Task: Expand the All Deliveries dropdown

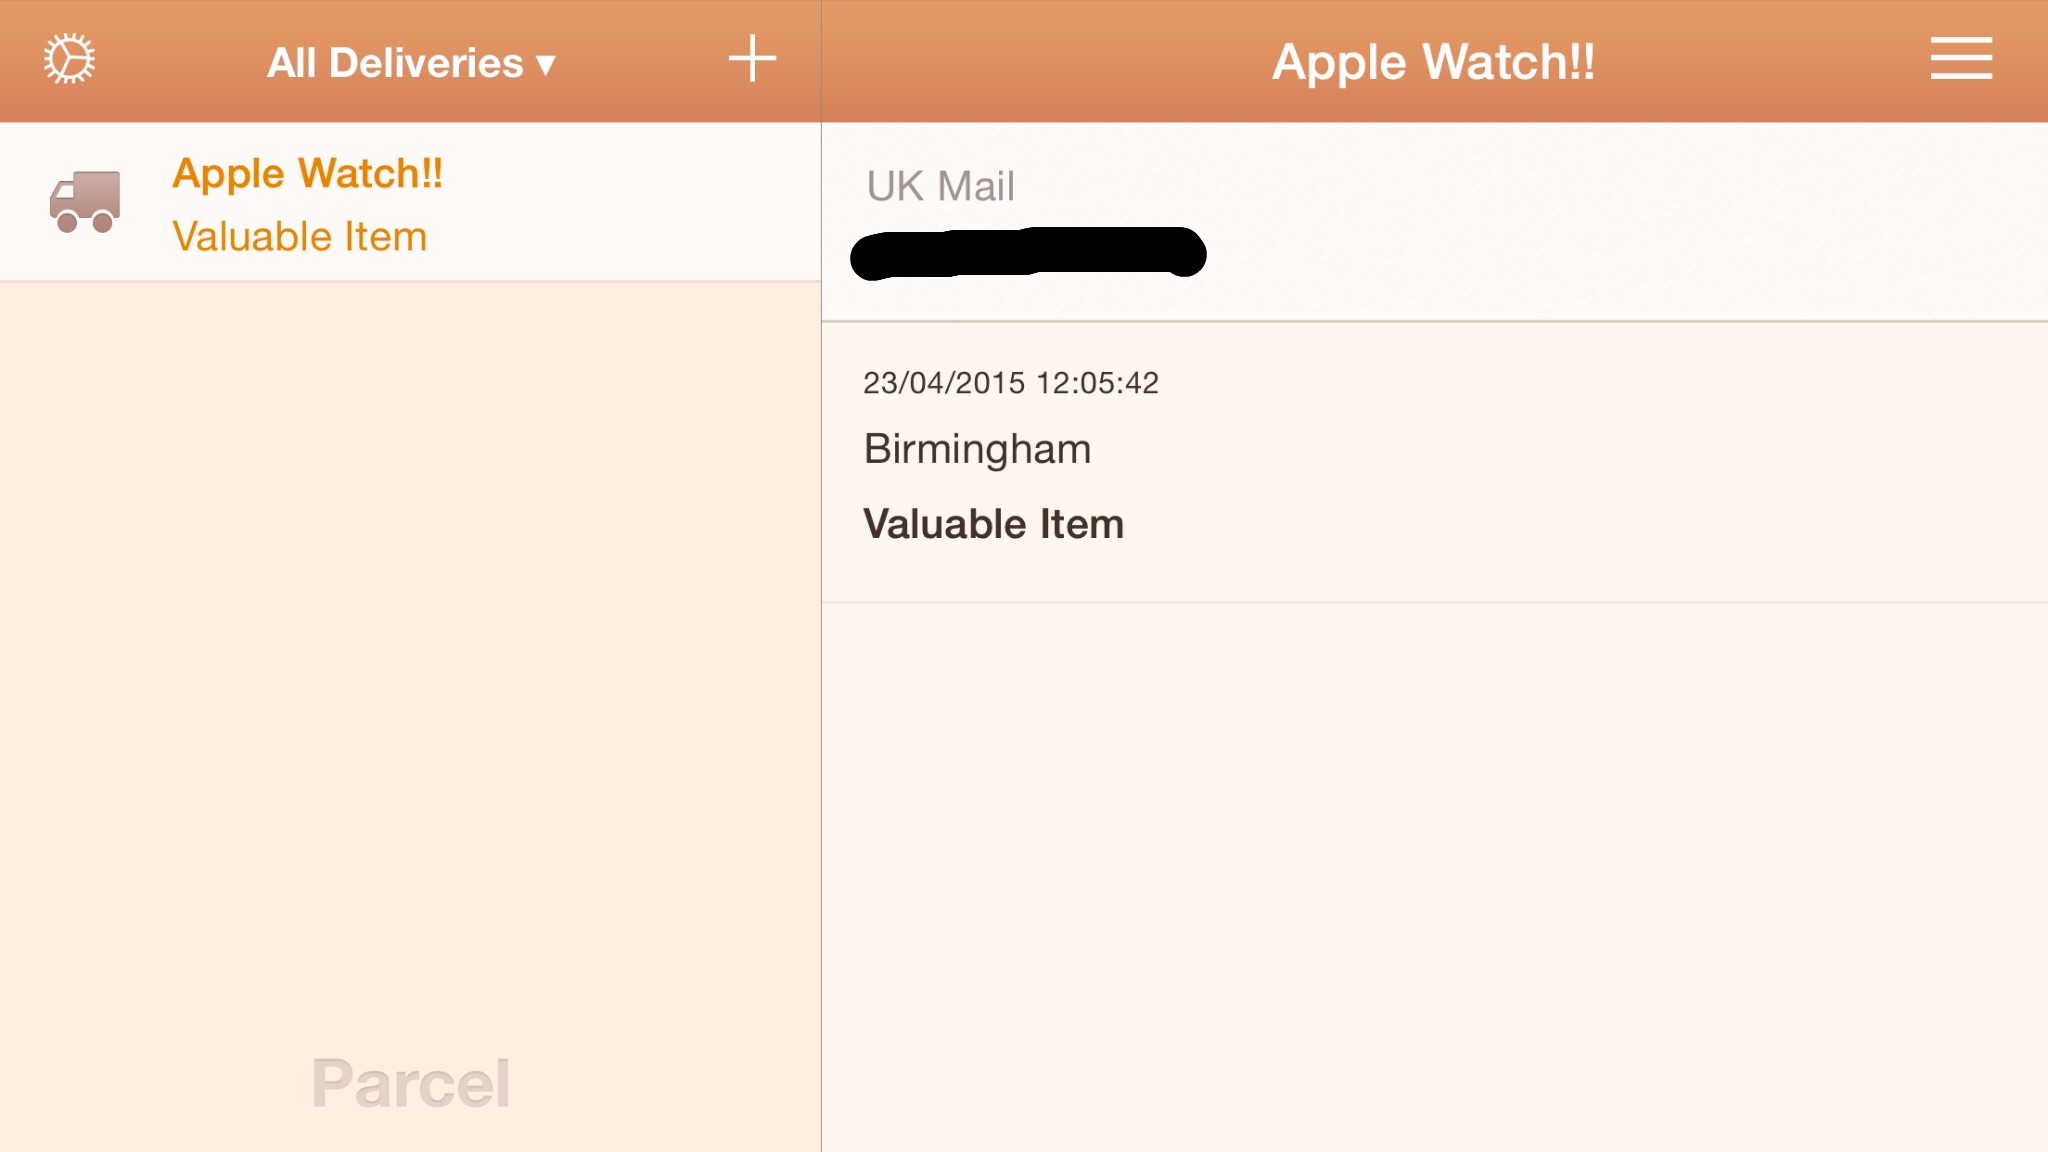Action: pyautogui.click(x=411, y=63)
